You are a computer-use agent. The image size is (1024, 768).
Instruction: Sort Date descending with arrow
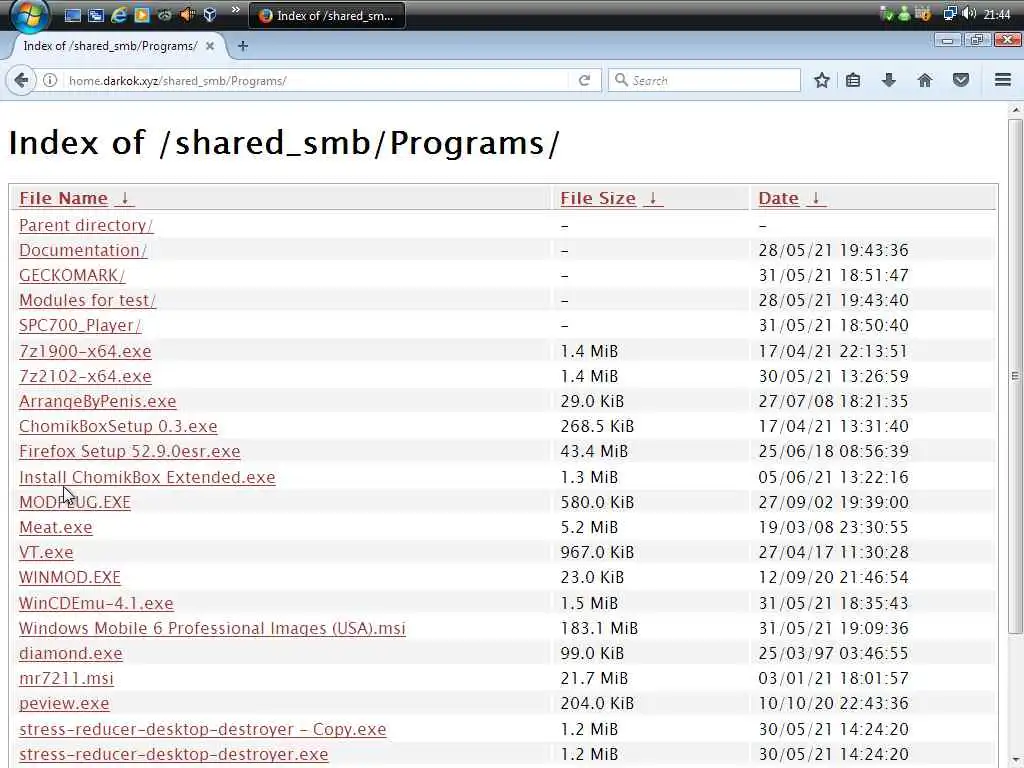[x=816, y=198]
